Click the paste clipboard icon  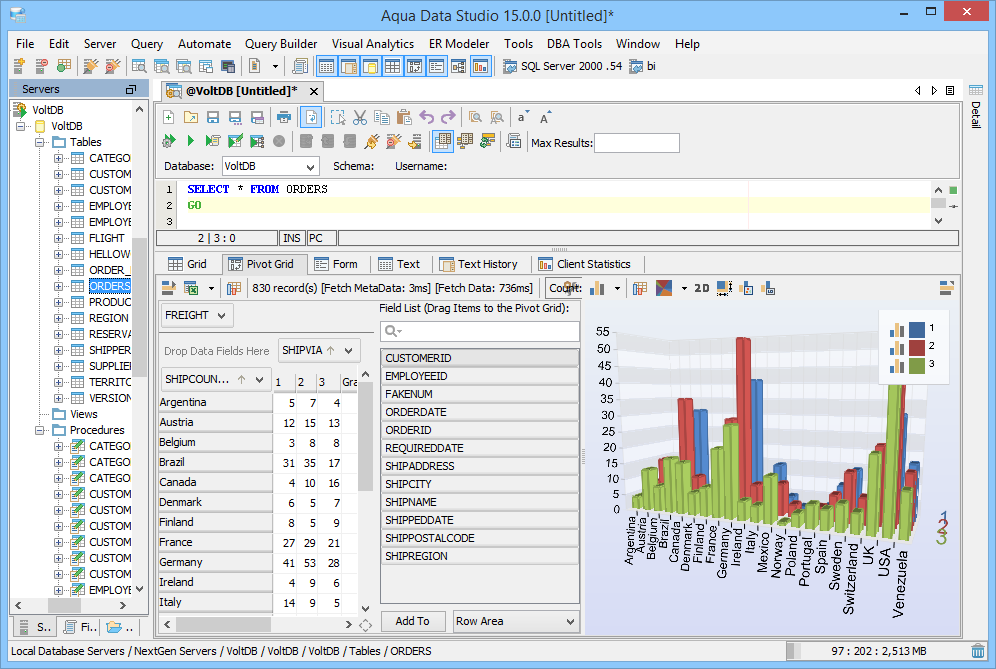(x=404, y=118)
